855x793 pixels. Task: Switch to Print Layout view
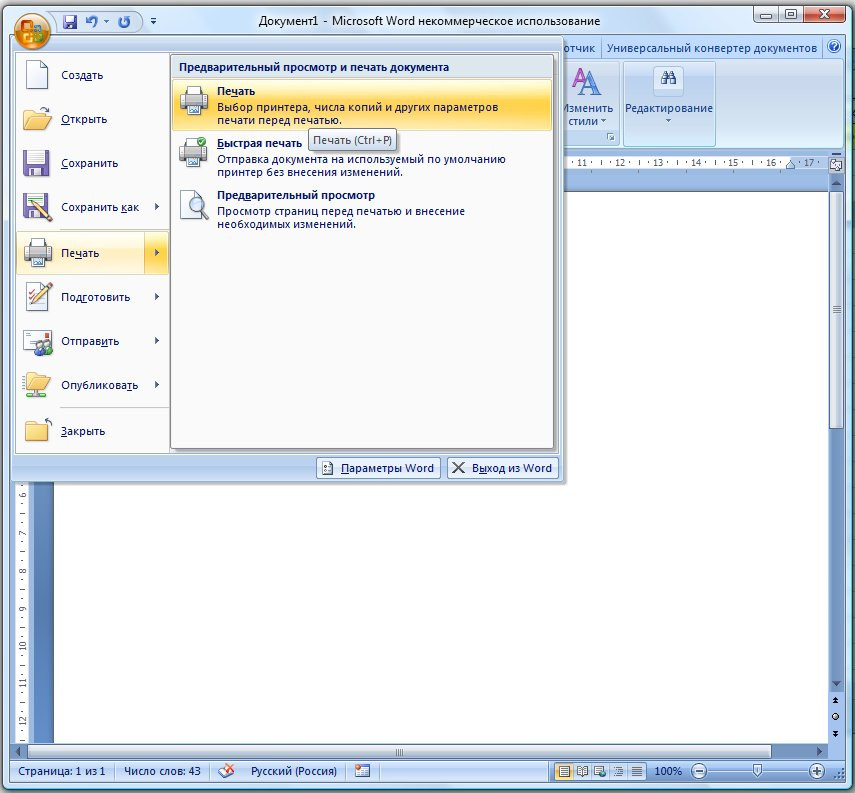pyautogui.click(x=564, y=772)
